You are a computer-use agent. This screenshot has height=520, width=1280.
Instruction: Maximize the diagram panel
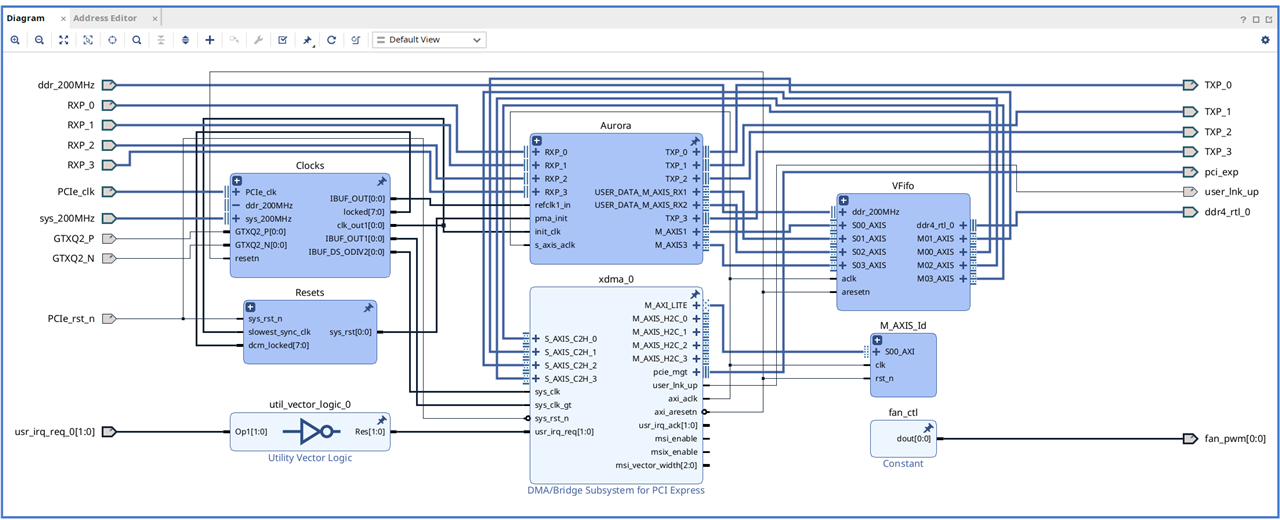[x=1256, y=19]
